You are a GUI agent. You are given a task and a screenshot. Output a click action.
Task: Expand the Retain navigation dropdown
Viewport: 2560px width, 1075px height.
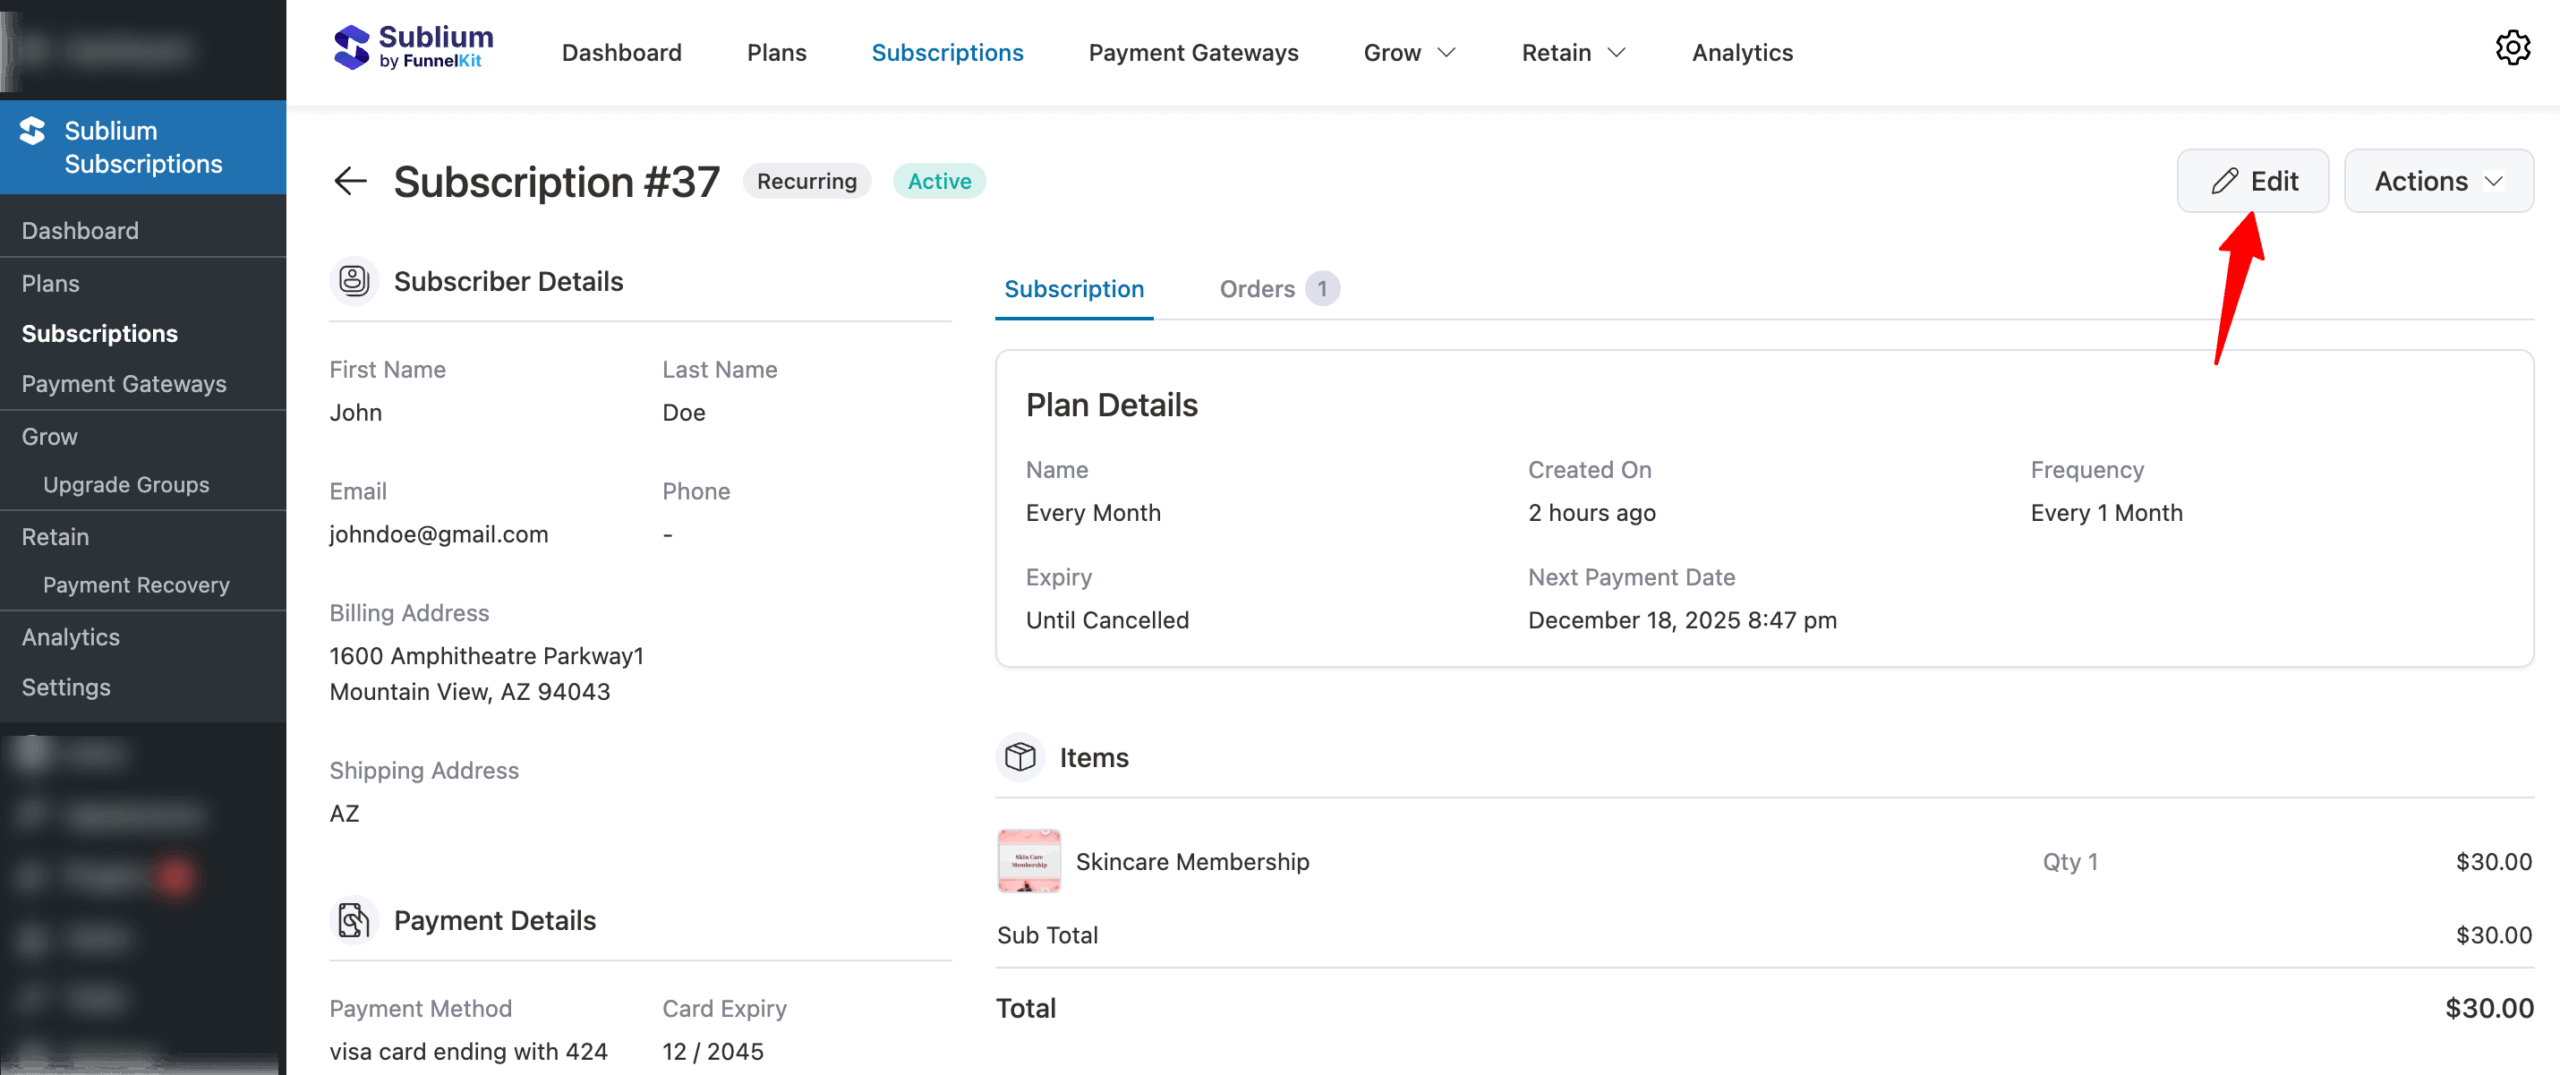point(1571,52)
